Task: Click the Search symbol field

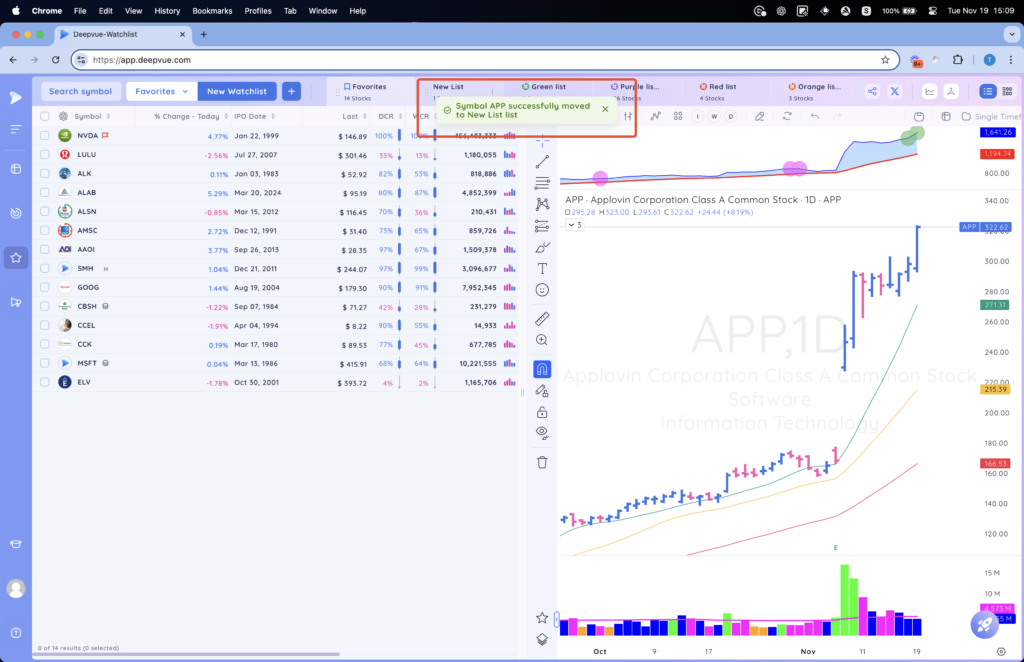Action: coord(80,91)
